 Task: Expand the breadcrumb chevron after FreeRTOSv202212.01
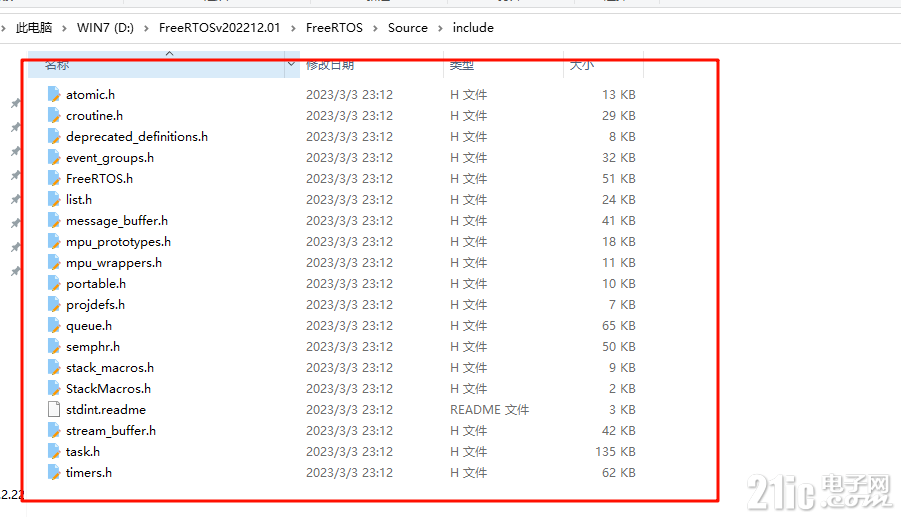click(293, 28)
